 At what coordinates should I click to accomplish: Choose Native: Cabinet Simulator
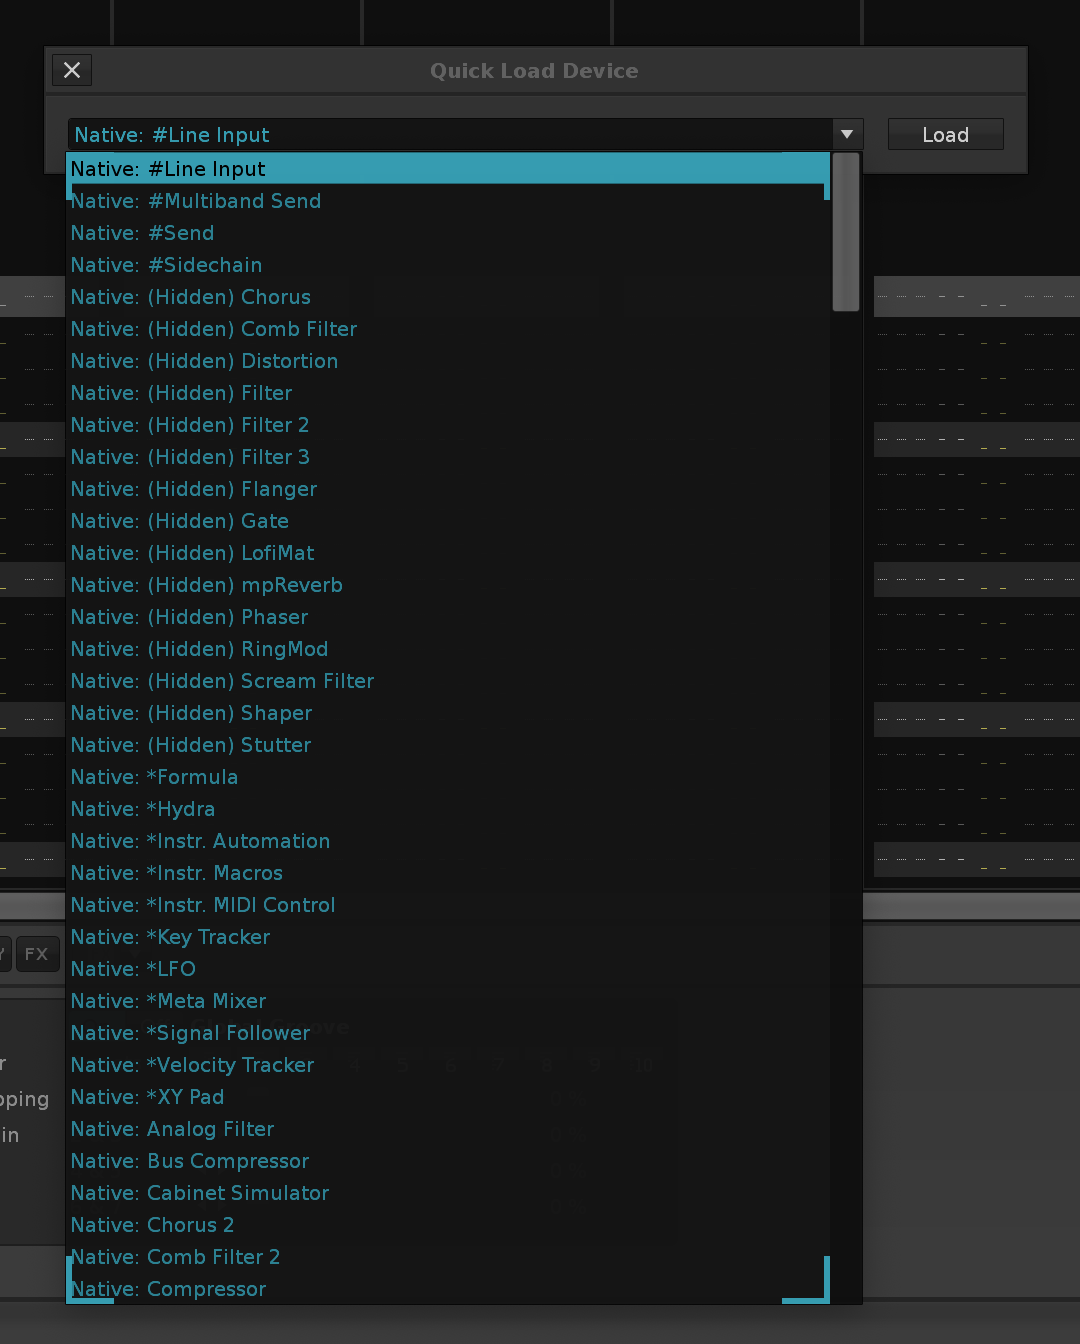200,1193
